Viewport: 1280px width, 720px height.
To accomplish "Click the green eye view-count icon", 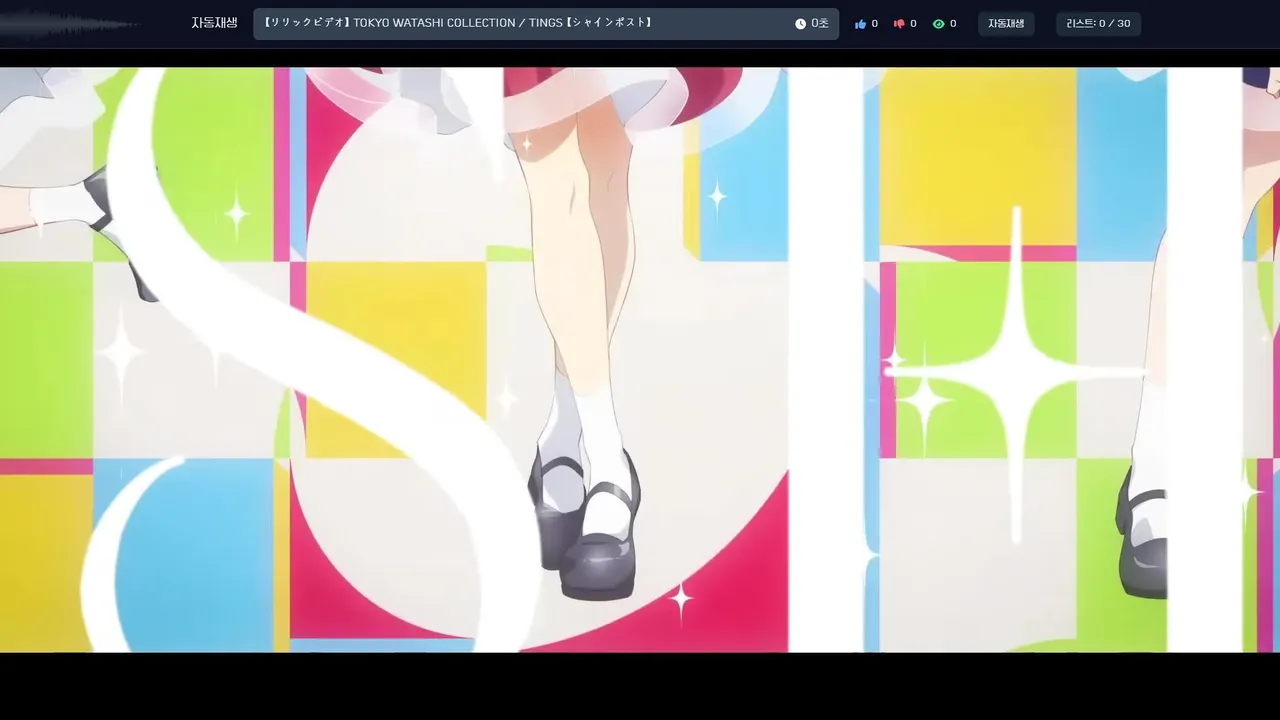I will tap(938, 24).
